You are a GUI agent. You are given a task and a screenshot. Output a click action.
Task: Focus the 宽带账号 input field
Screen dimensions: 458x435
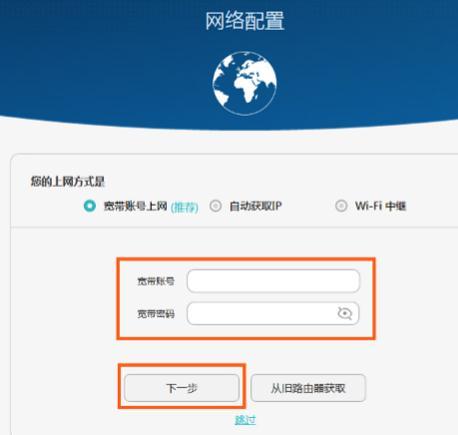(273, 281)
